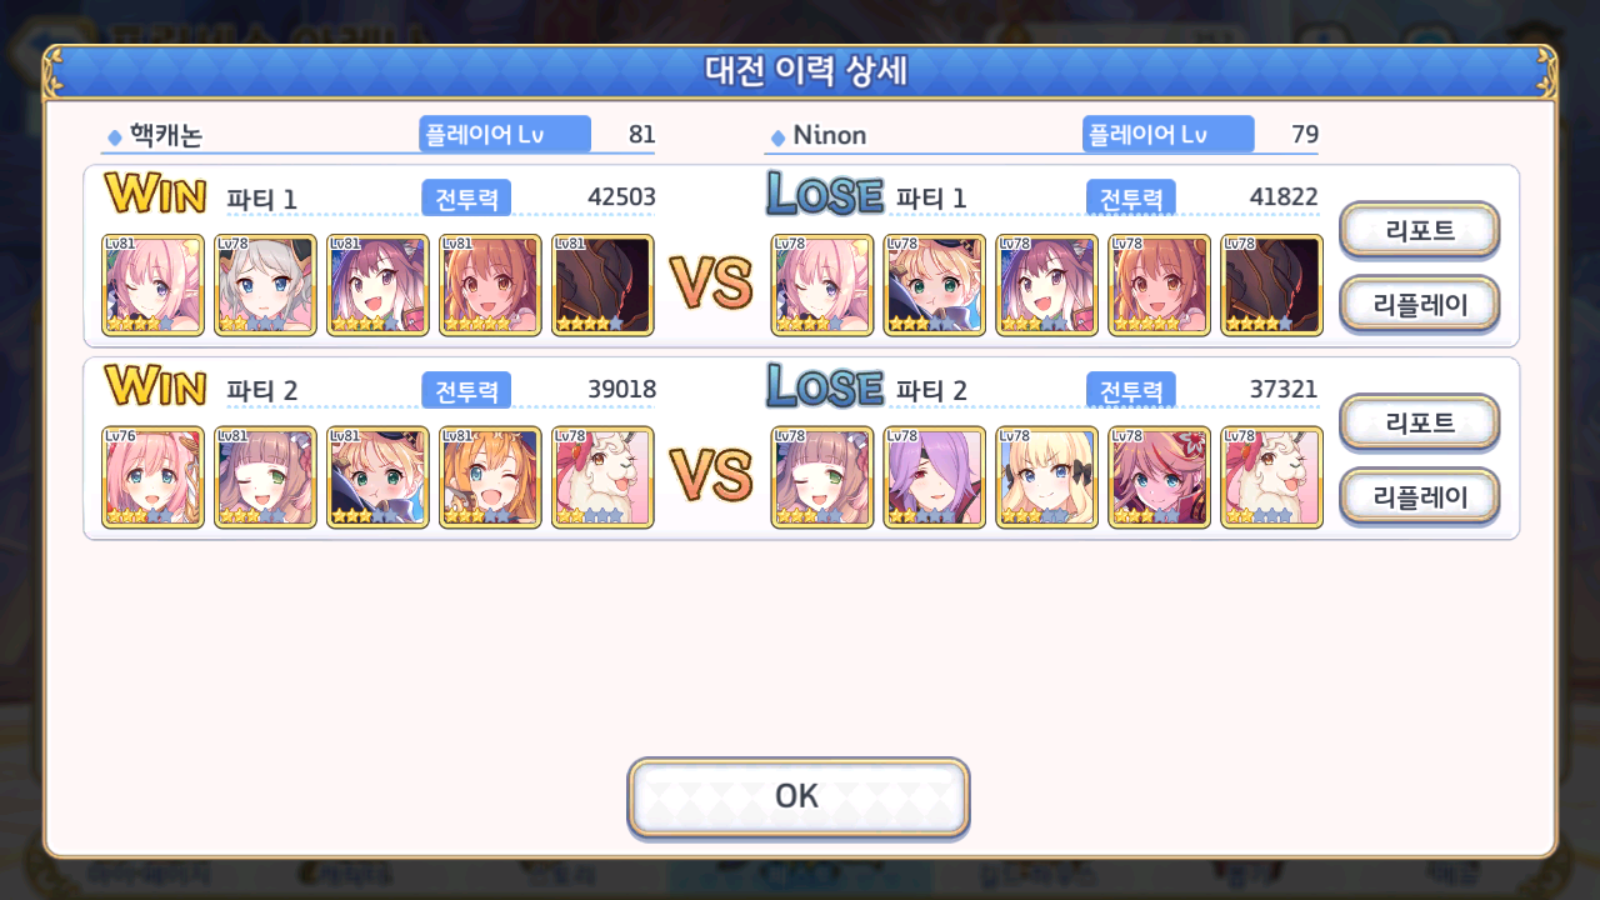Select the purple-haired character in Ninon's party 2

934,477
